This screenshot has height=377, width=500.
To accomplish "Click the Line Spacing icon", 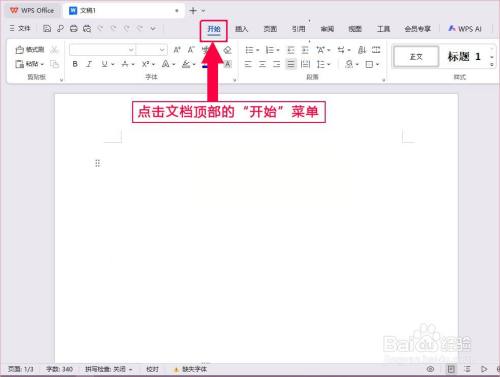I will coord(321,64).
